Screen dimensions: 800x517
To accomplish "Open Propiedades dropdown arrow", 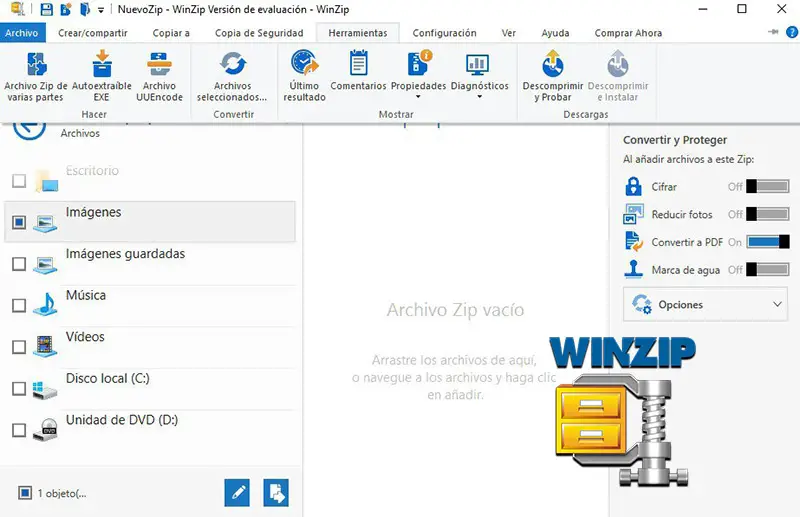I will (418, 96).
